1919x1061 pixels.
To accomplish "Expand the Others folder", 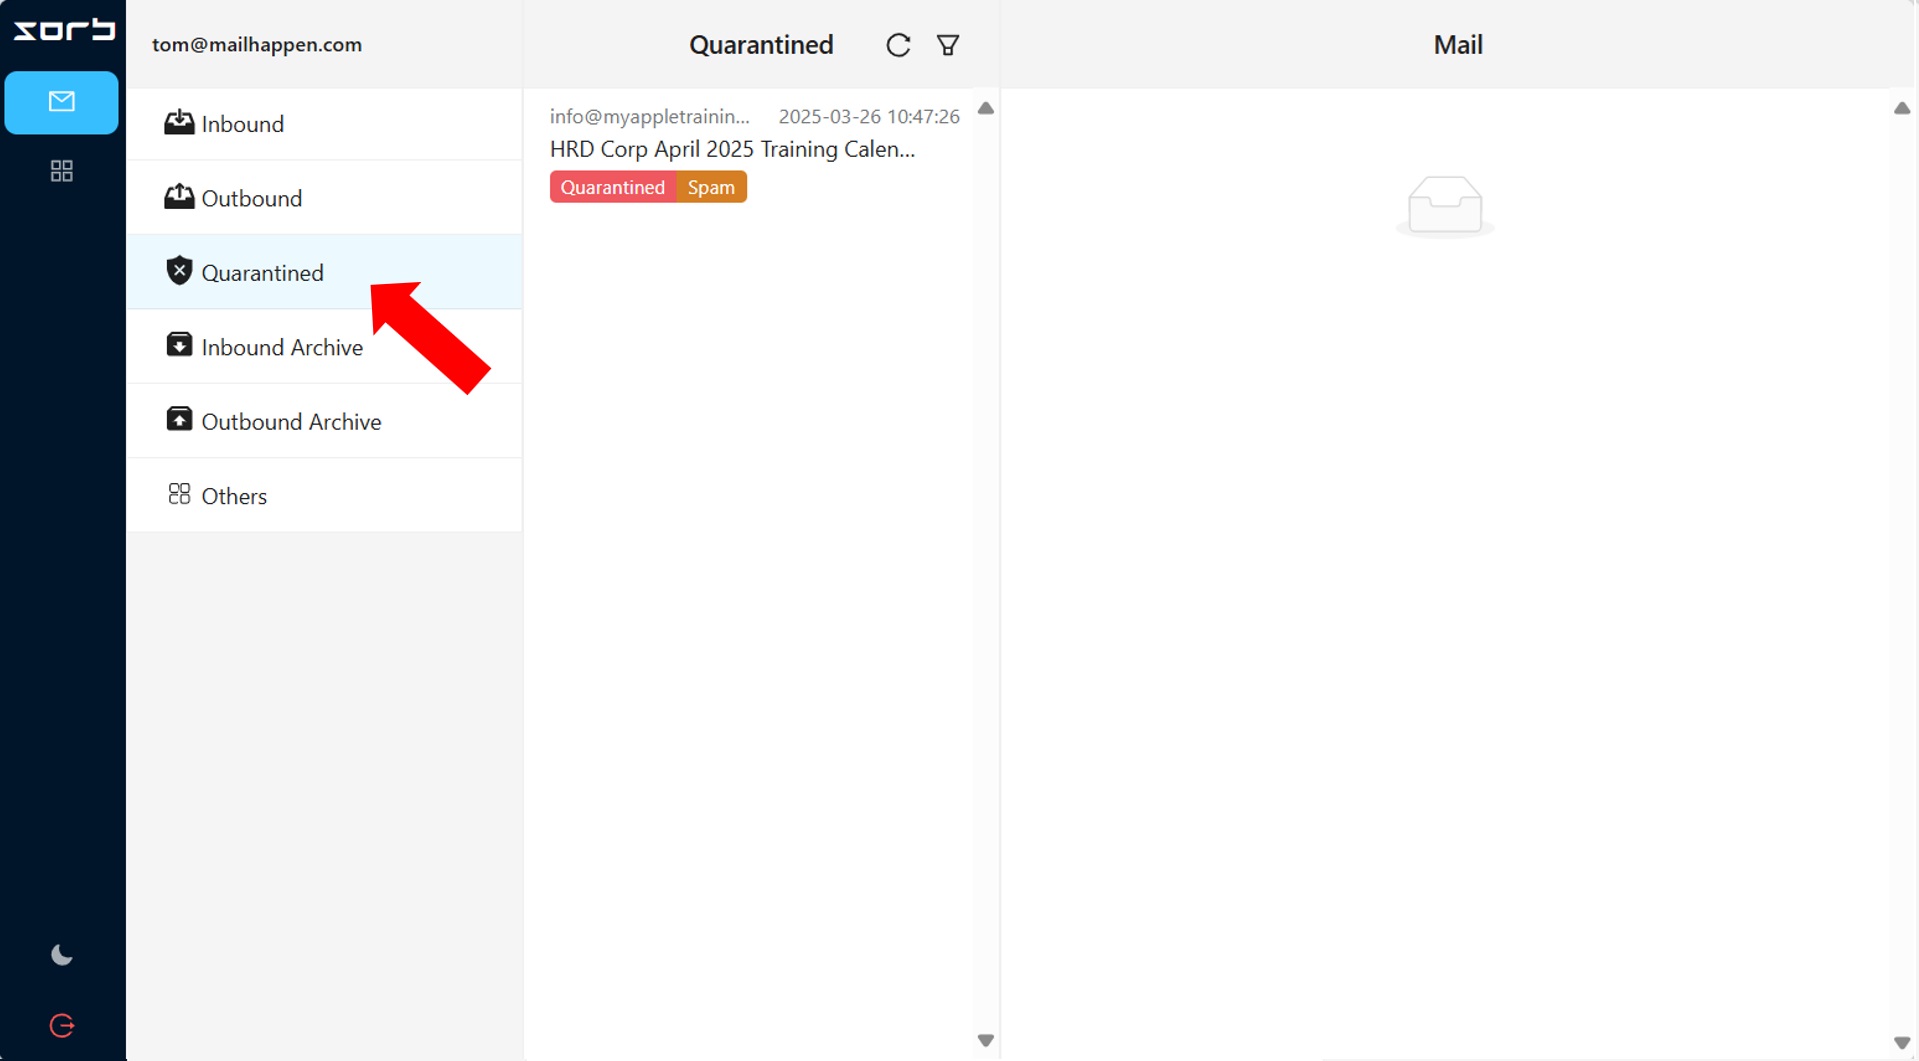I will tap(233, 496).
